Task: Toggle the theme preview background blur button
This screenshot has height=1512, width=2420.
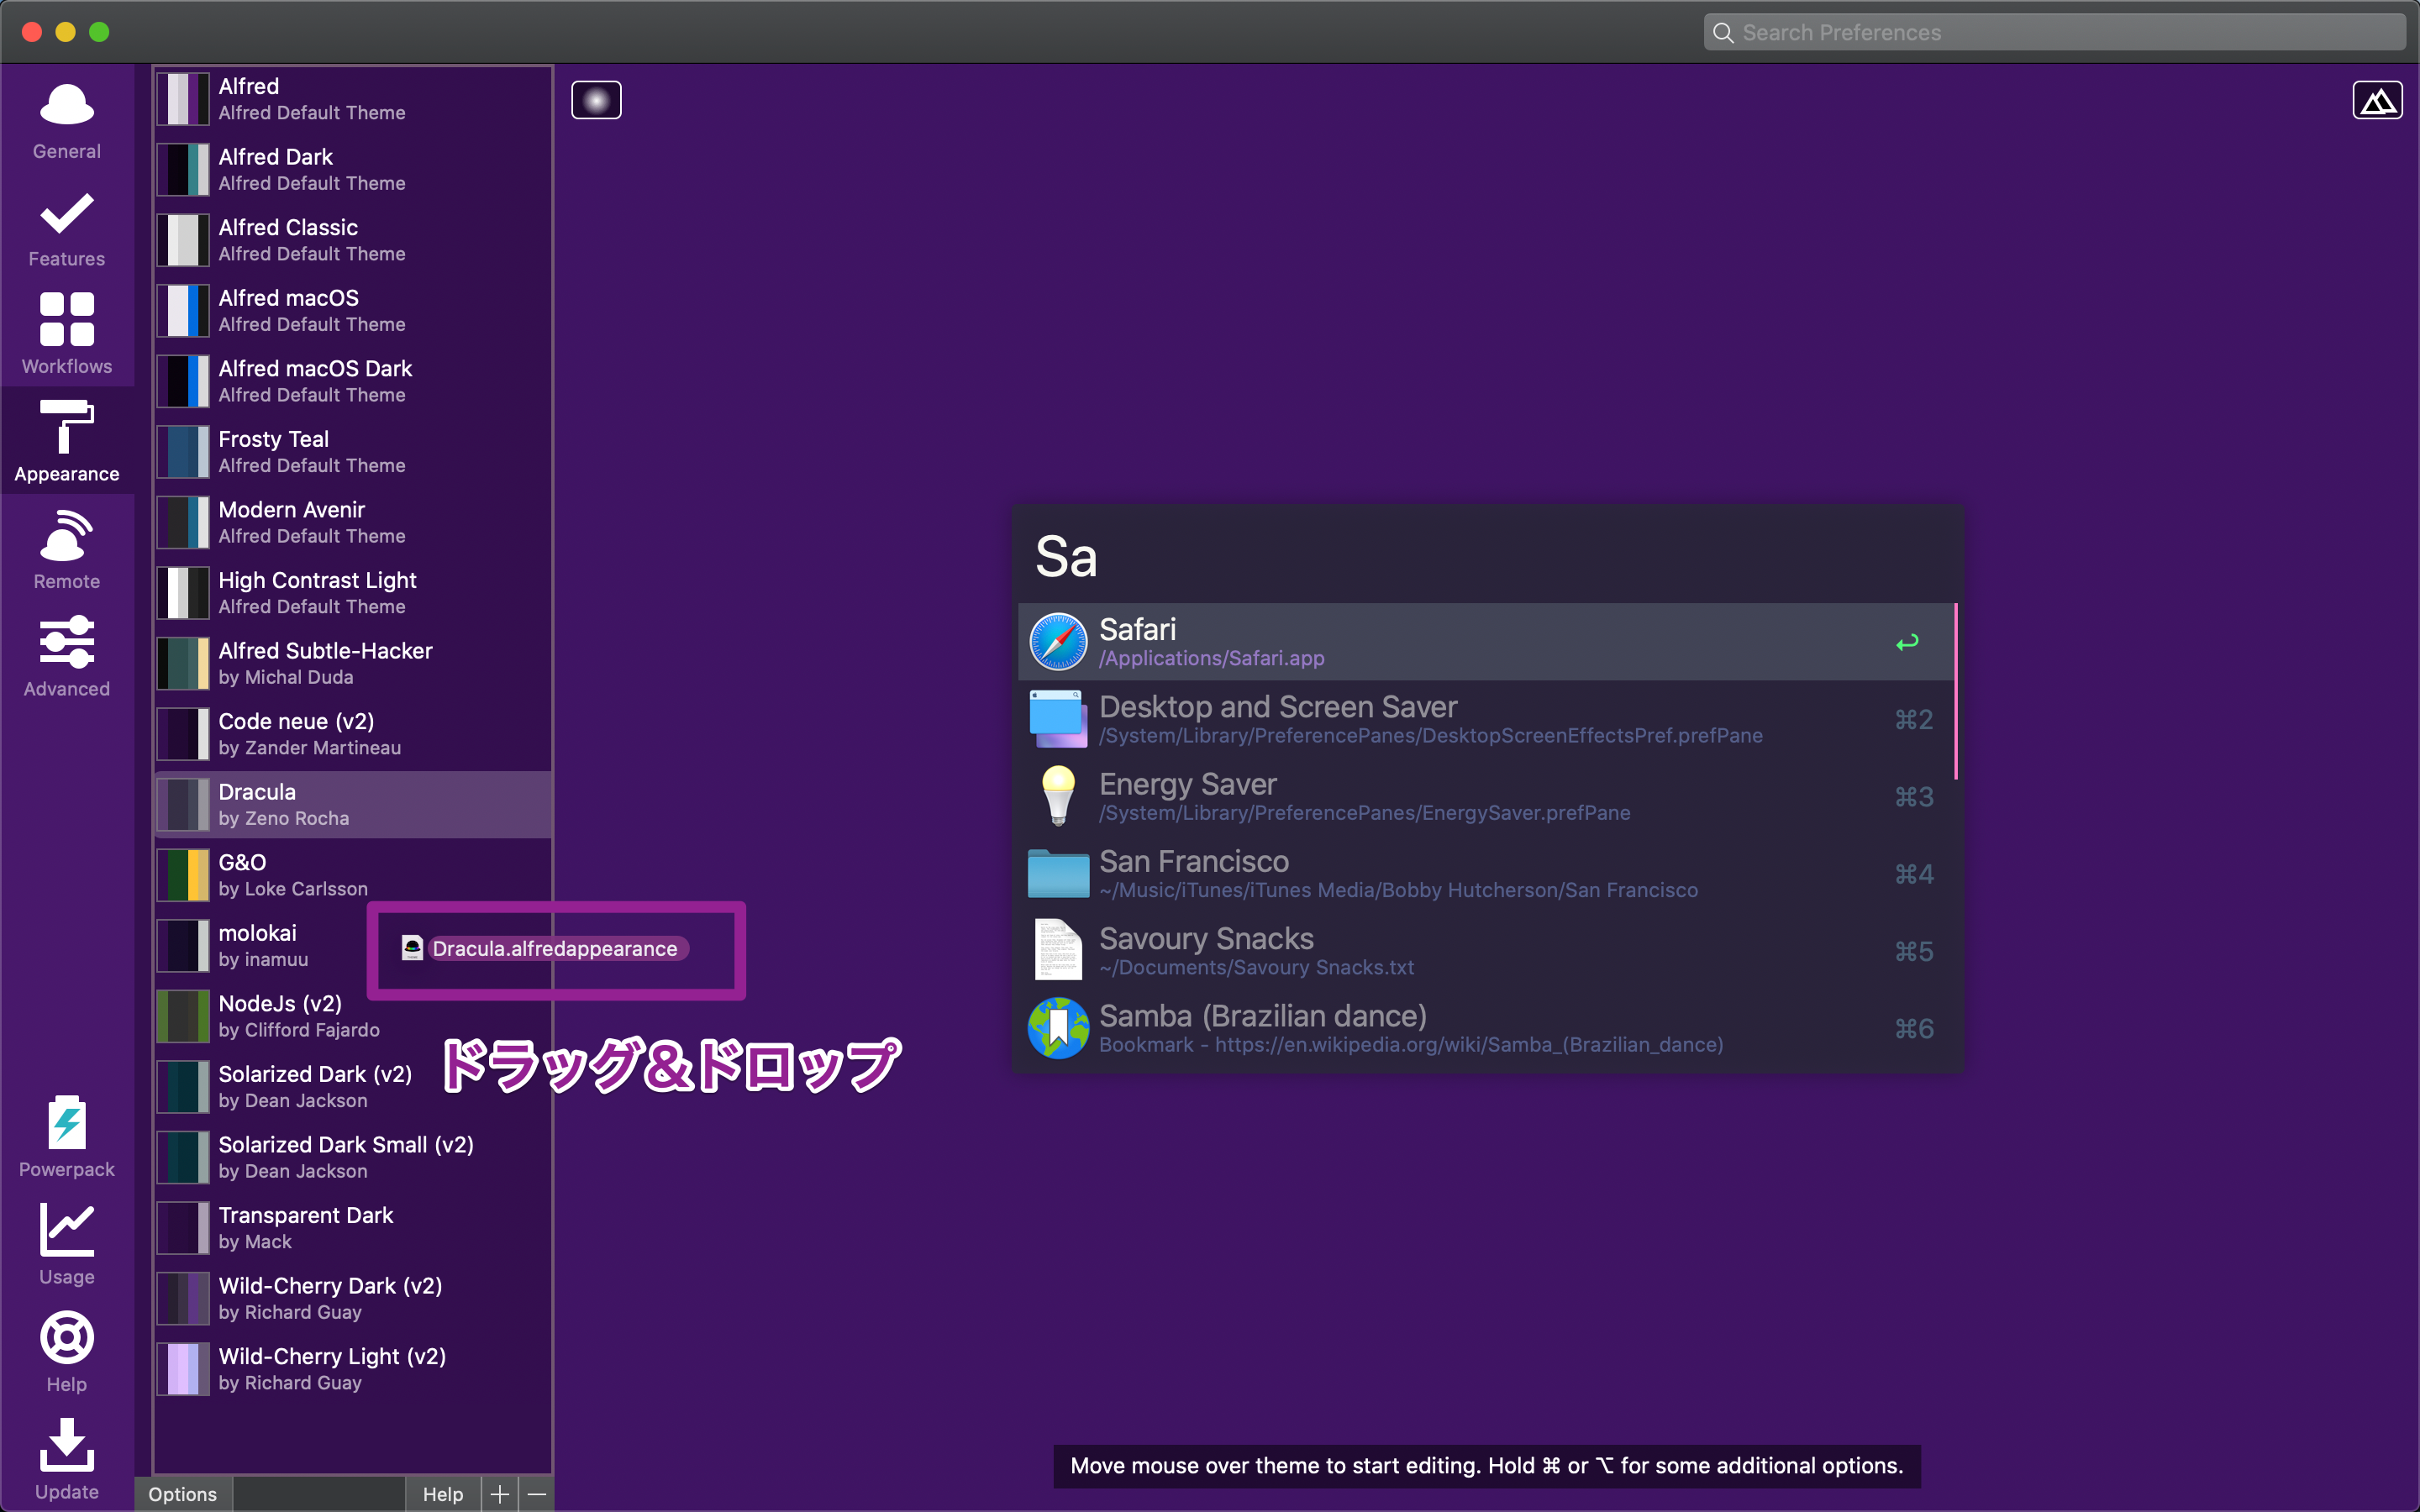Action: click(596, 100)
